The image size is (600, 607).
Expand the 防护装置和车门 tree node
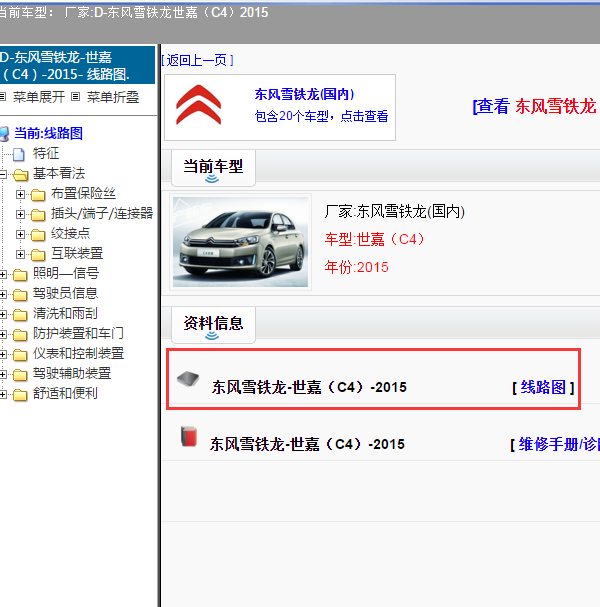[3, 334]
